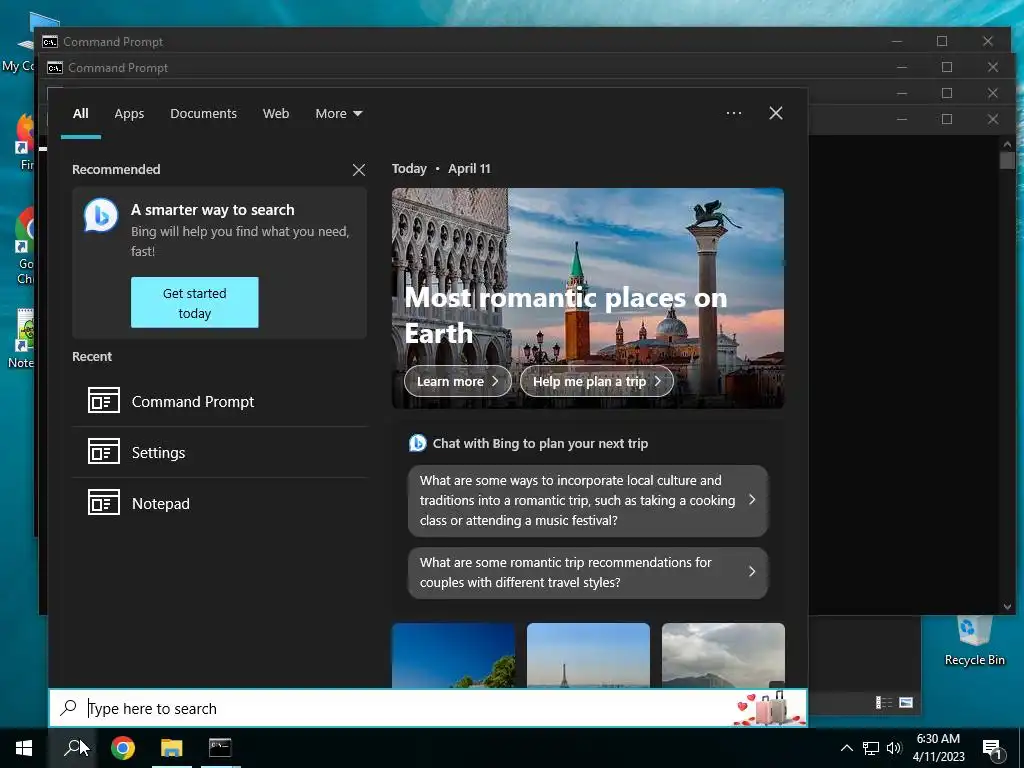The width and height of the screenshot is (1024, 768).
Task: Click the first Command Prompt title bar icon
Action: [x=50, y=42]
